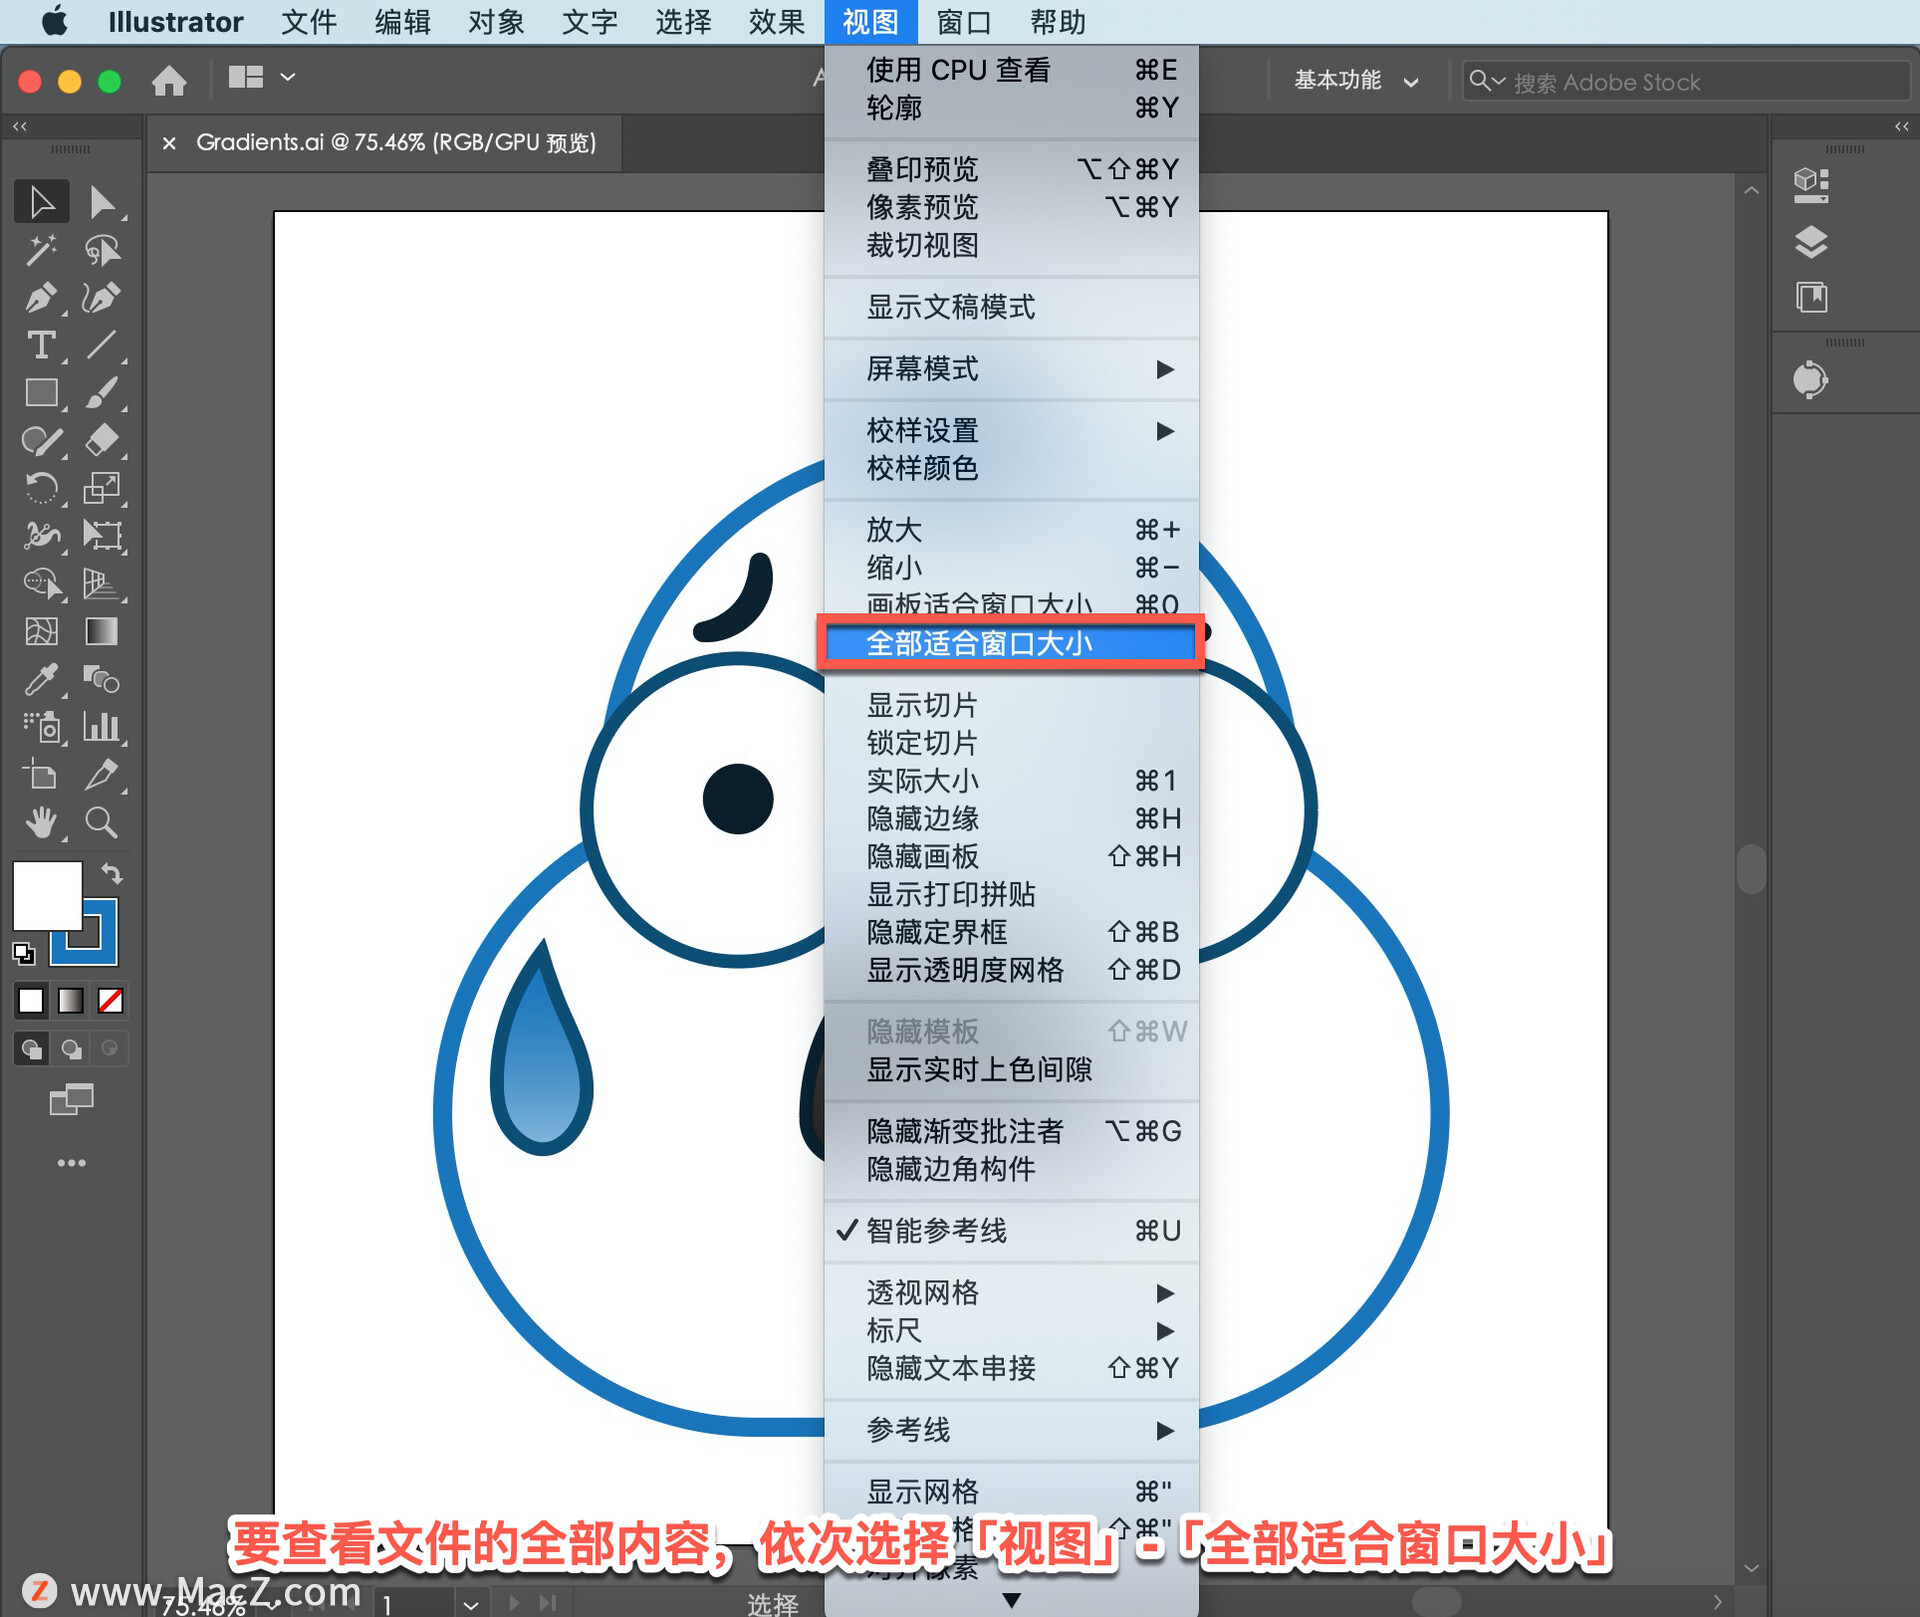1920x1617 pixels.
Task: Select the Zoom magnifier tool
Action: (x=101, y=823)
